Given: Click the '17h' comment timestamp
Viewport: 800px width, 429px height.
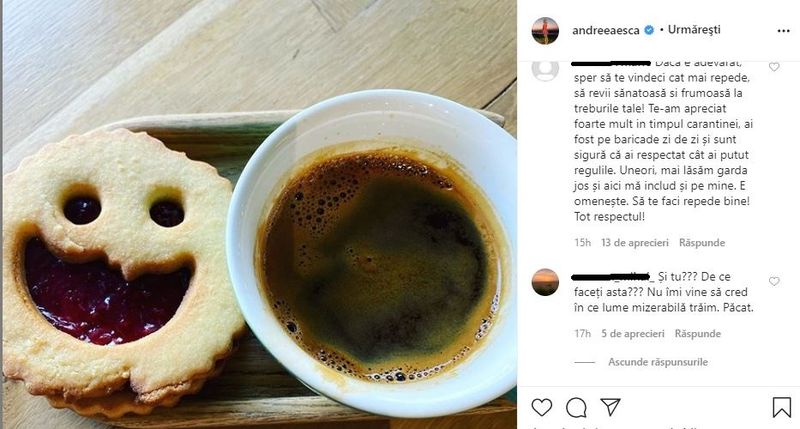Looking at the screenshot, I should pos(582,334).
